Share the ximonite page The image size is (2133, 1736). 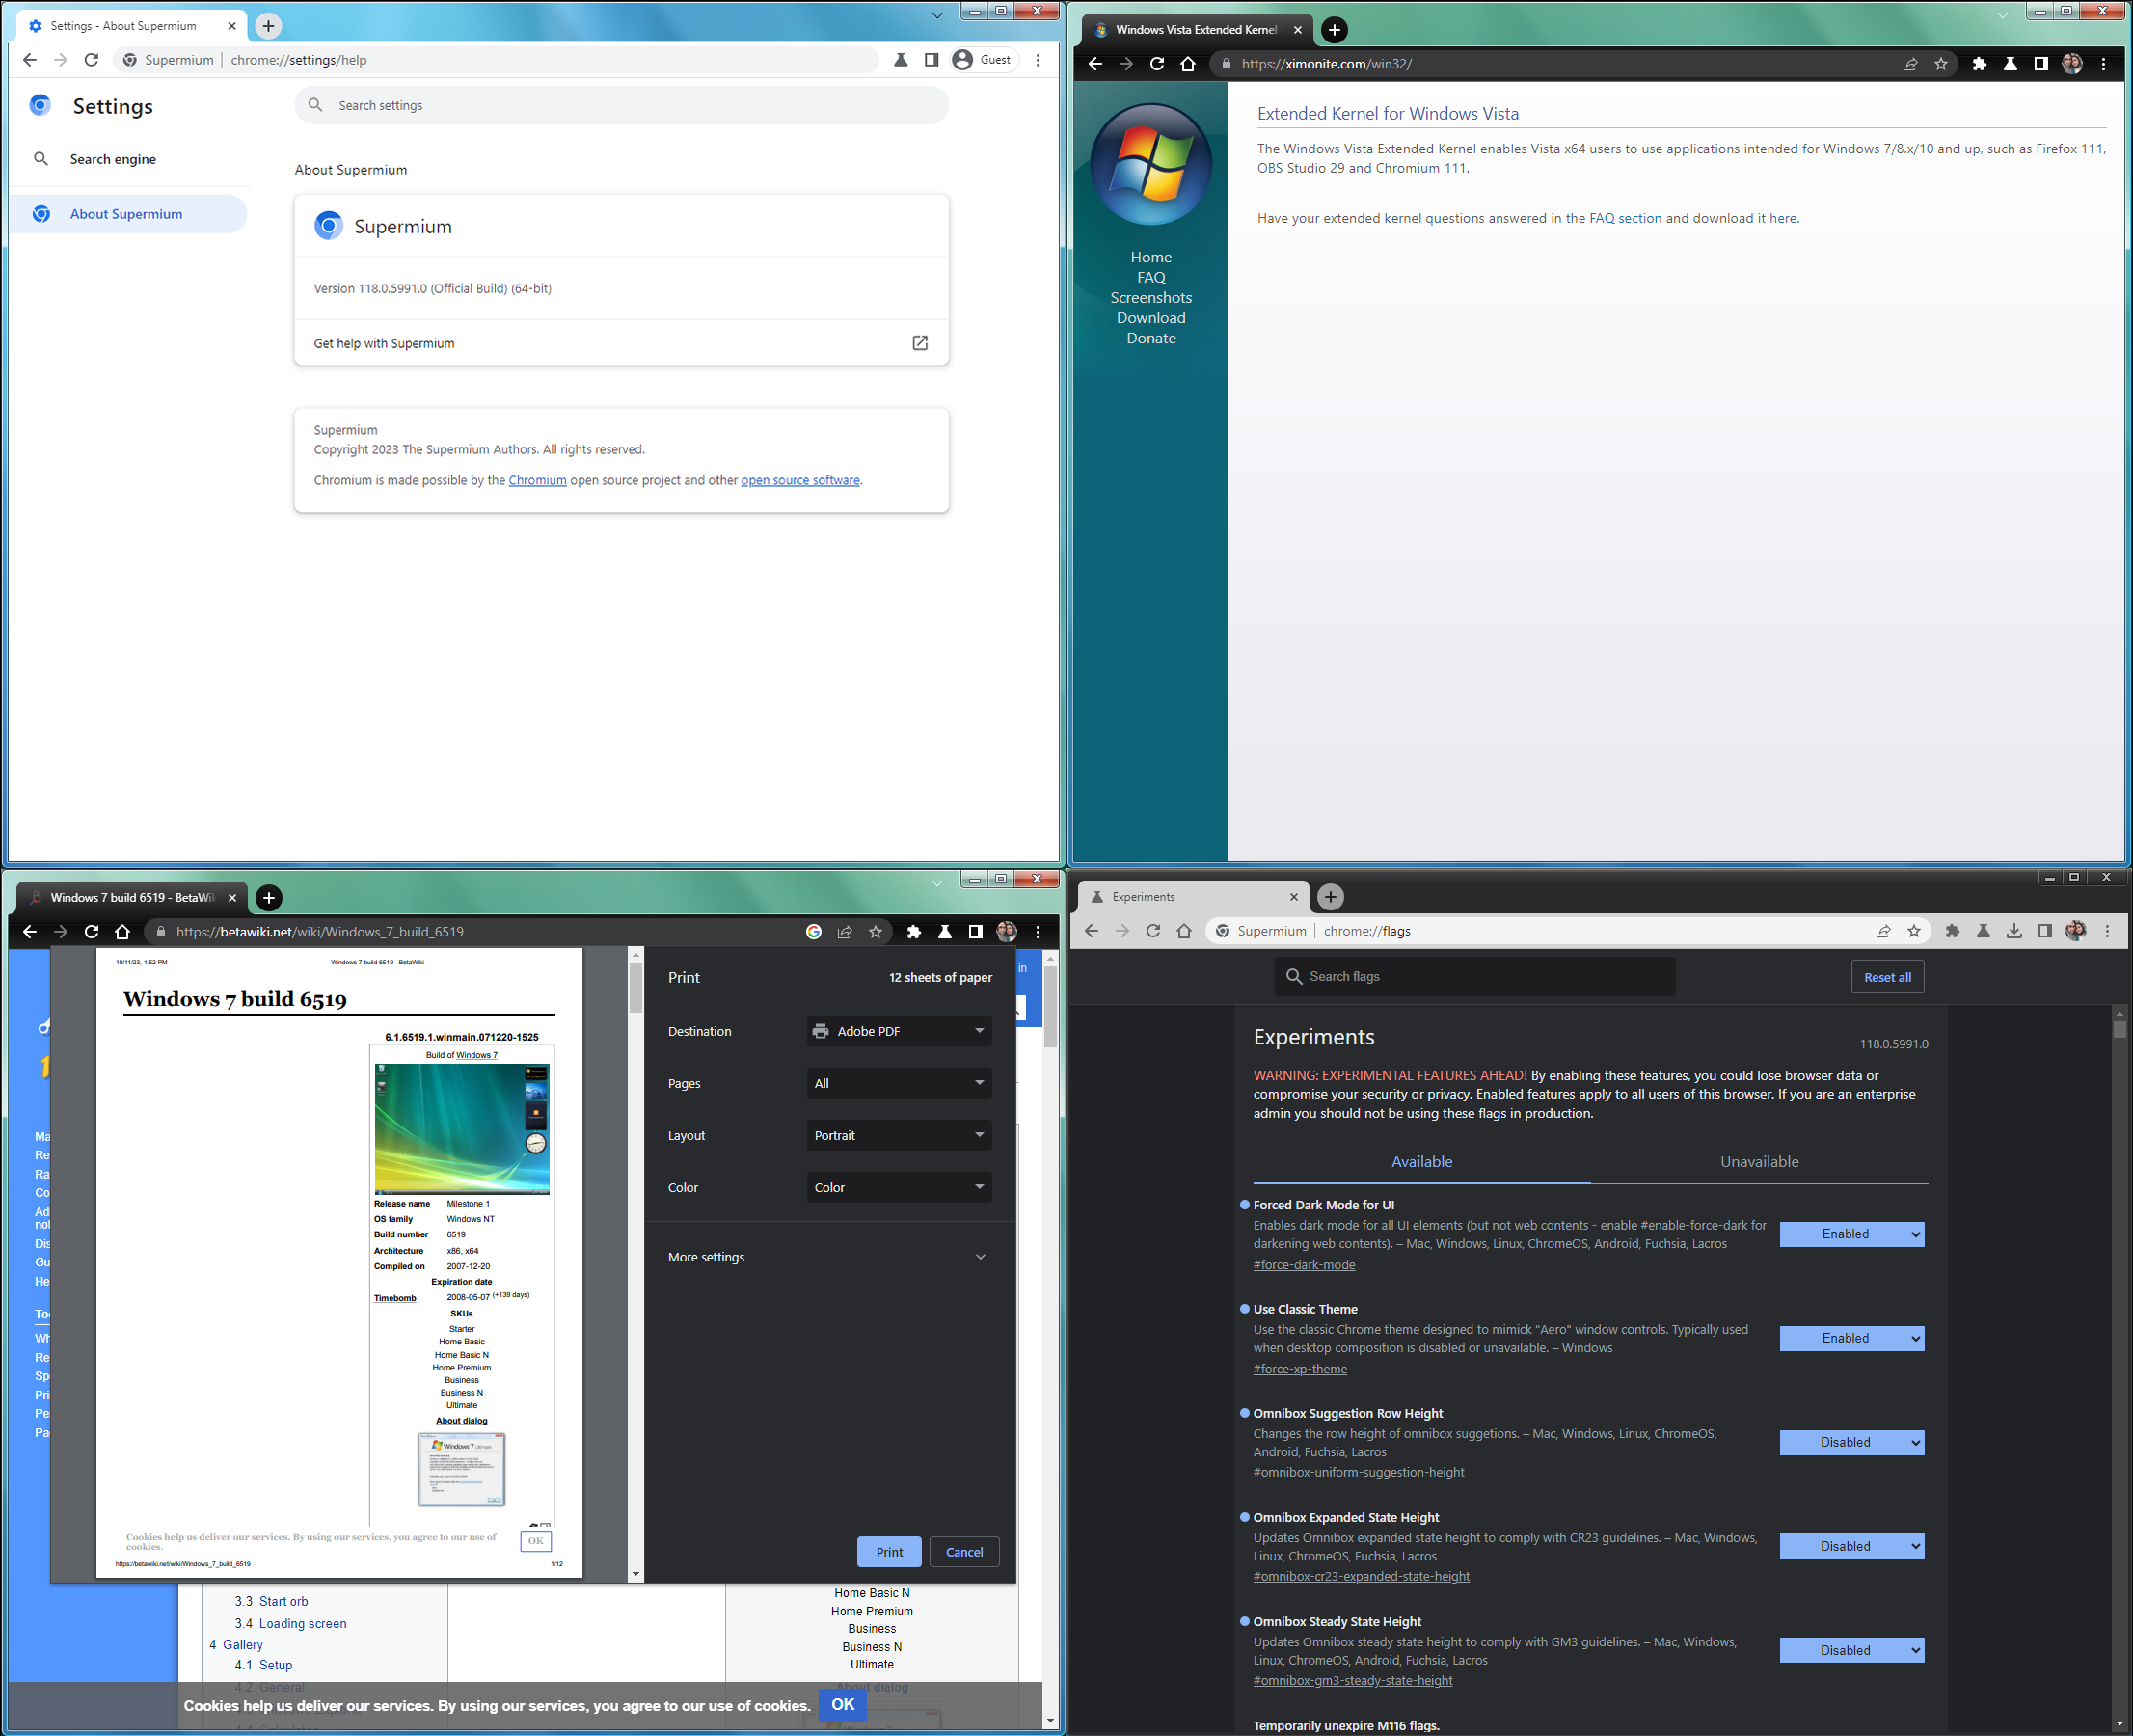point(1910,64)
